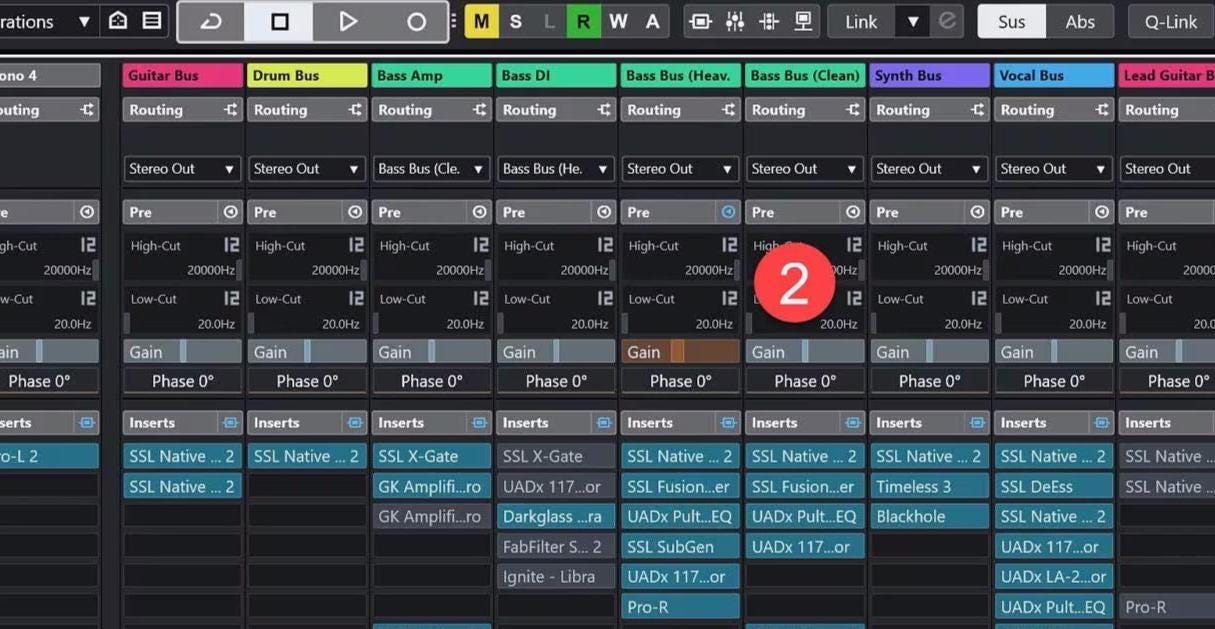The image size is (1215, 629).
Task: Toggle the blue Pre bypass icon on Bass Bus (Heav.
Action: tap(729, 212)
